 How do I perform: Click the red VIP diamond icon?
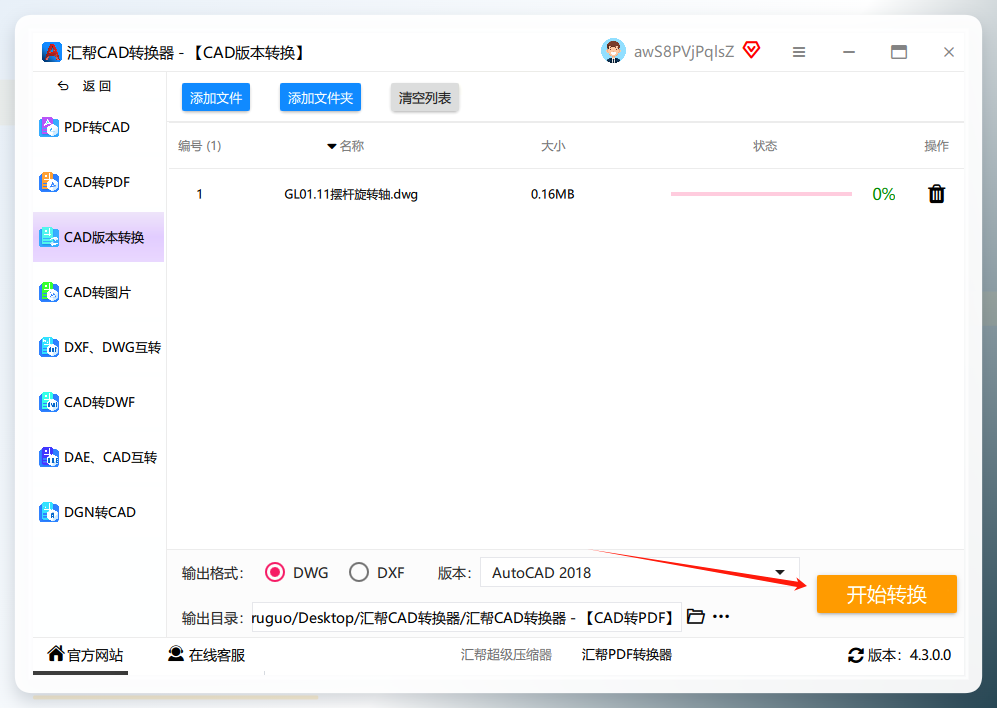tap(752, 50)
